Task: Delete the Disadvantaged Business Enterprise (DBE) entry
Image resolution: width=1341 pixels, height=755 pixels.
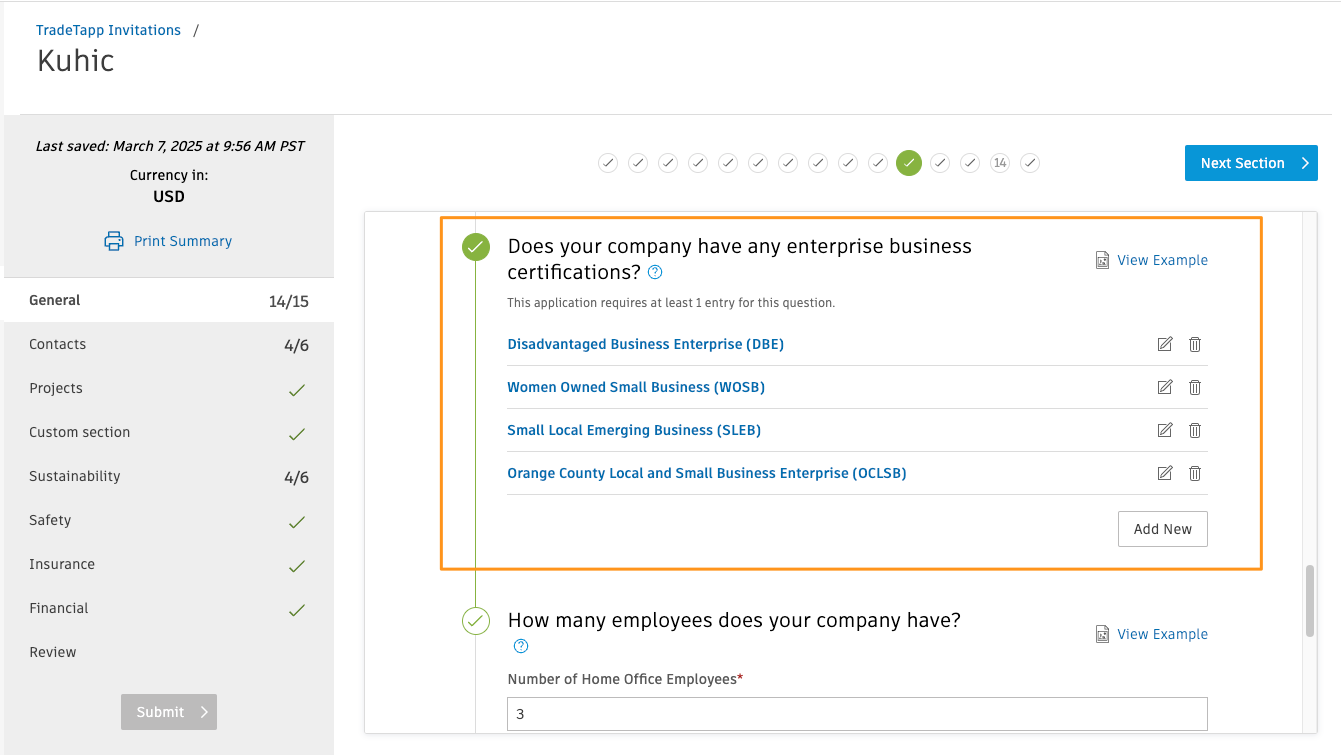Action: pyautogui.click(x=1194, y=344)
